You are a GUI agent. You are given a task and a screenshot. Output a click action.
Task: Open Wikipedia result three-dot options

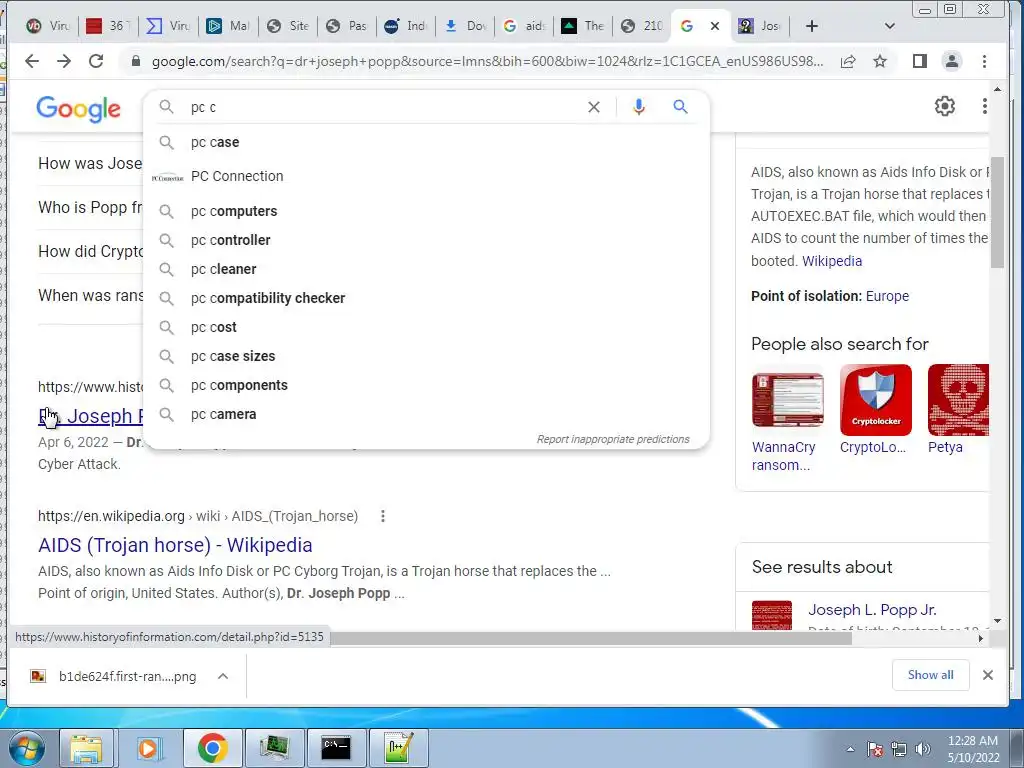click(x=383, y=517)
